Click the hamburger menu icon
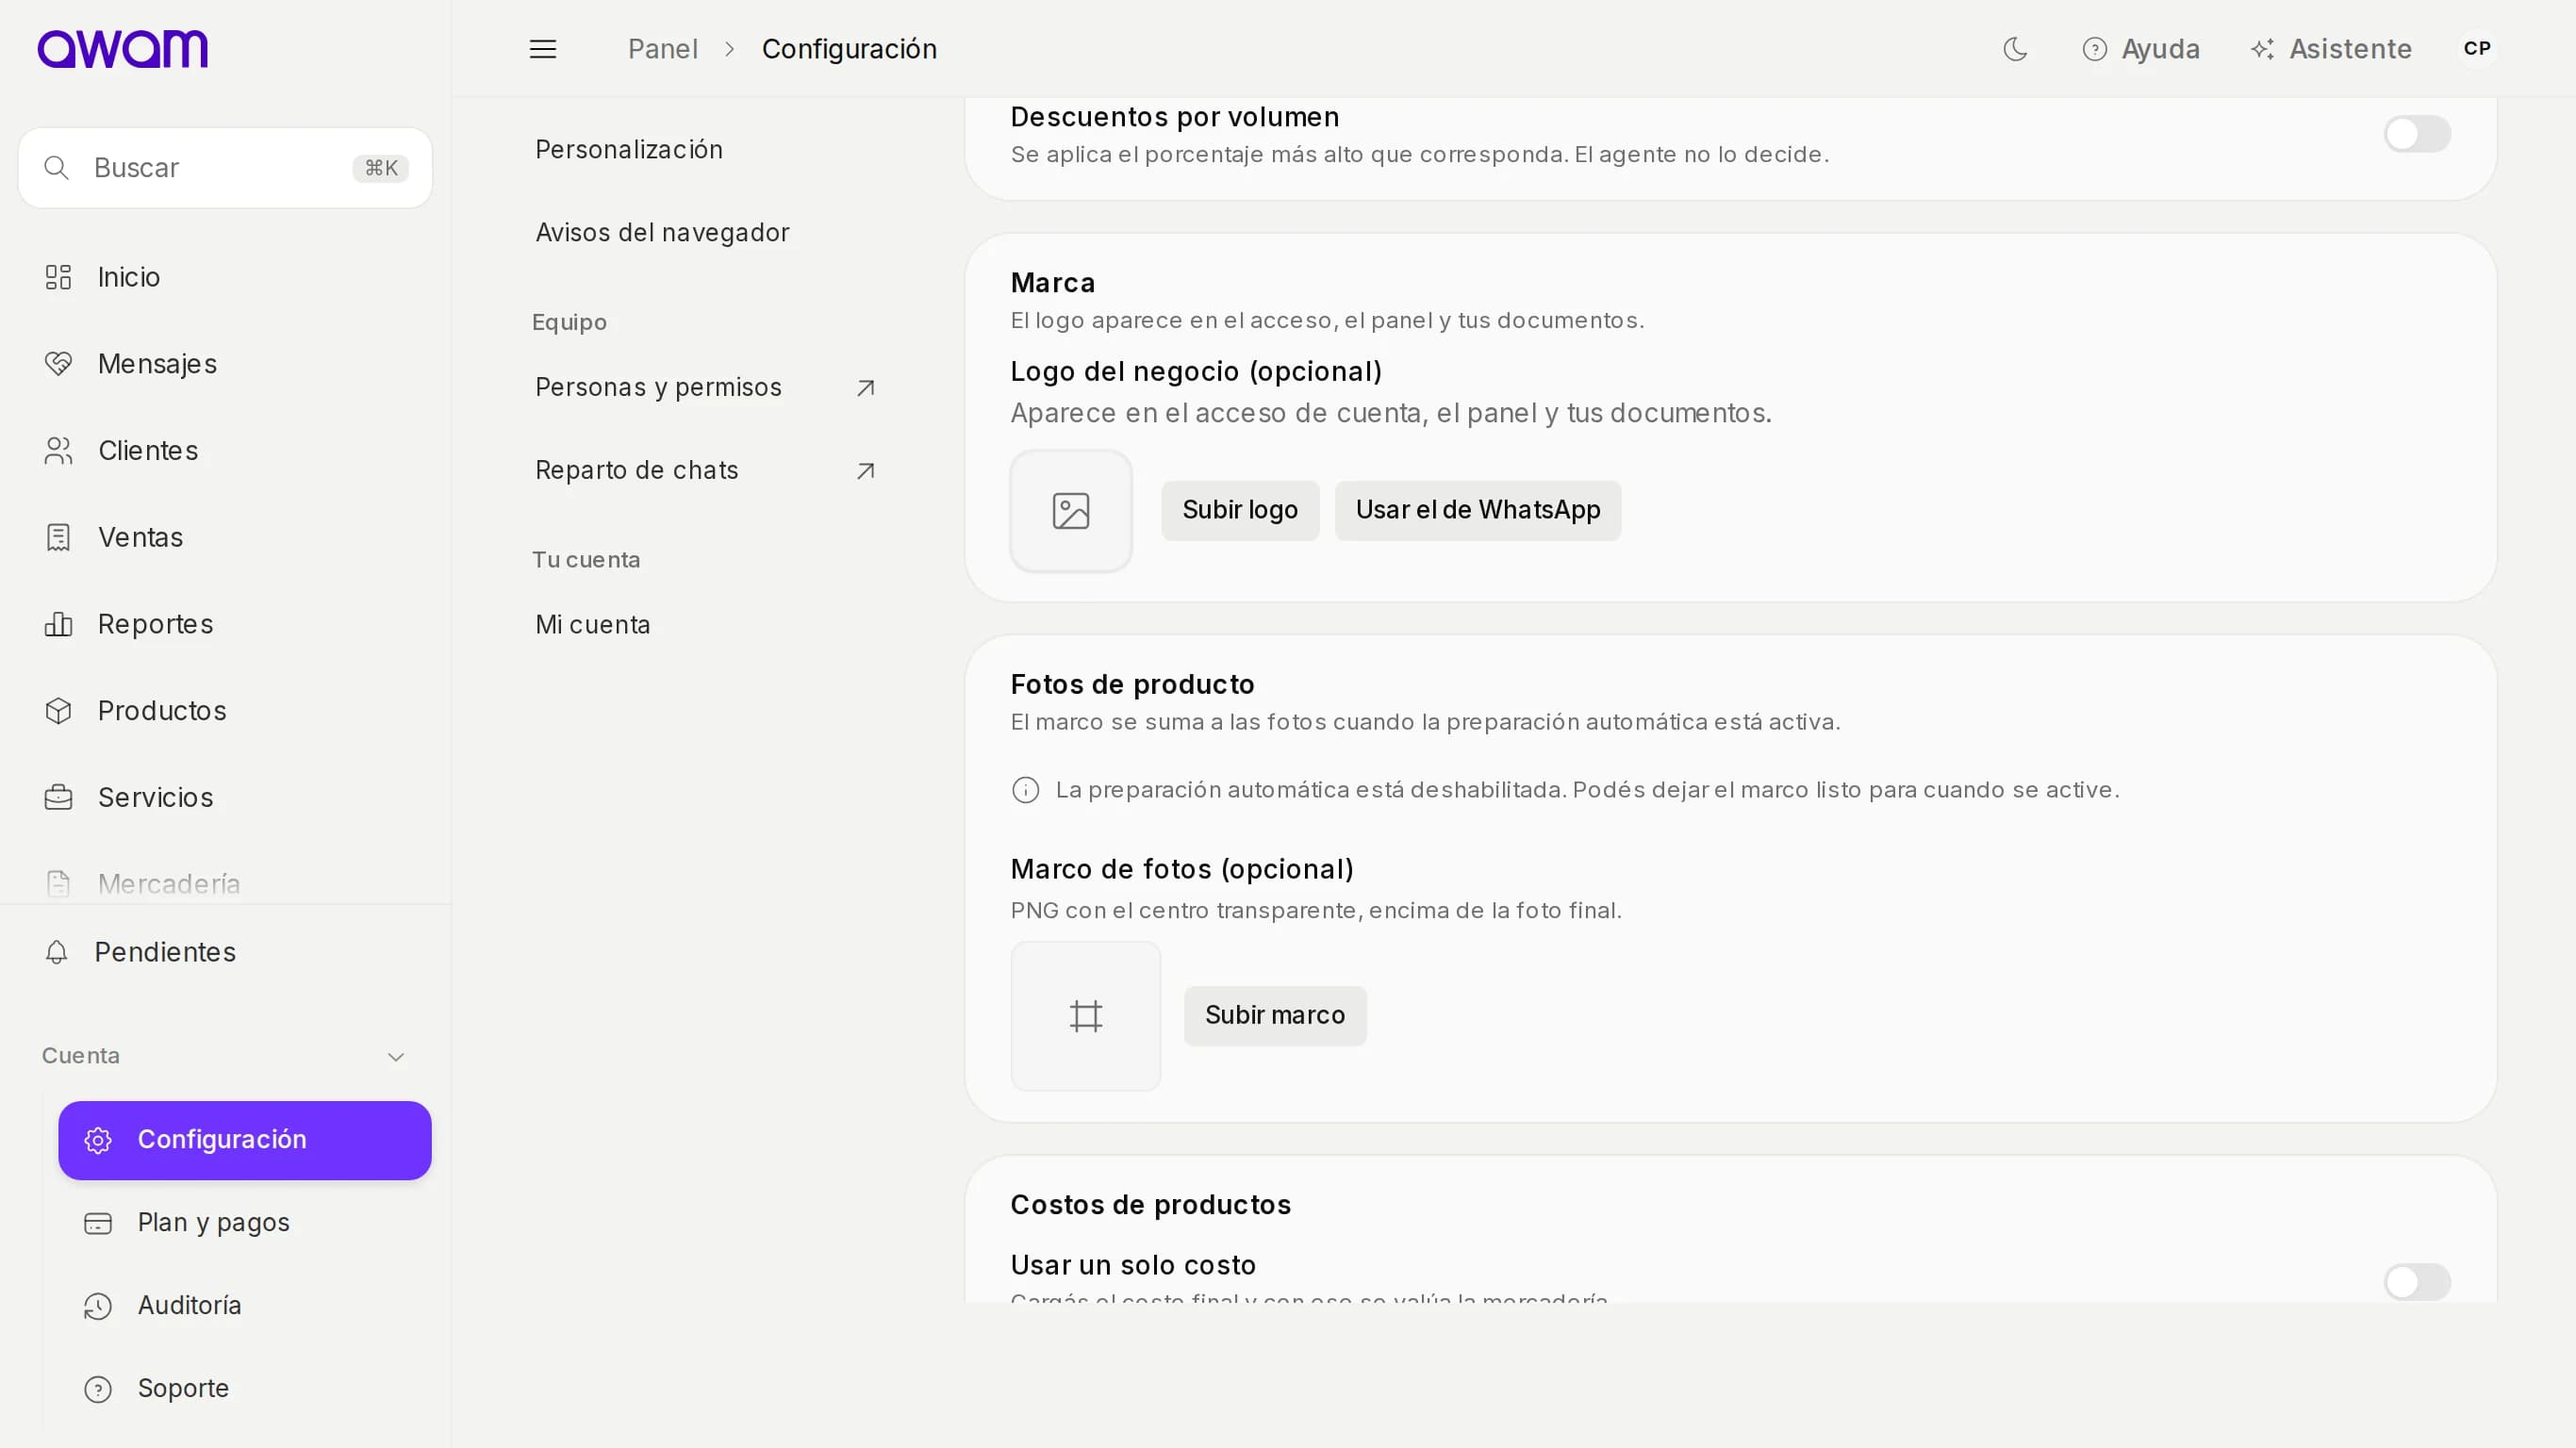2576x1448 pixels. [x=543, y=49]
